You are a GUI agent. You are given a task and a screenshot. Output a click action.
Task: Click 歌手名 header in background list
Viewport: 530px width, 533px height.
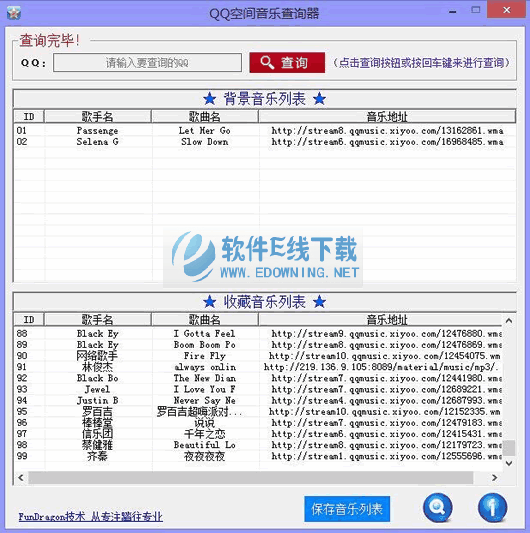98,117
